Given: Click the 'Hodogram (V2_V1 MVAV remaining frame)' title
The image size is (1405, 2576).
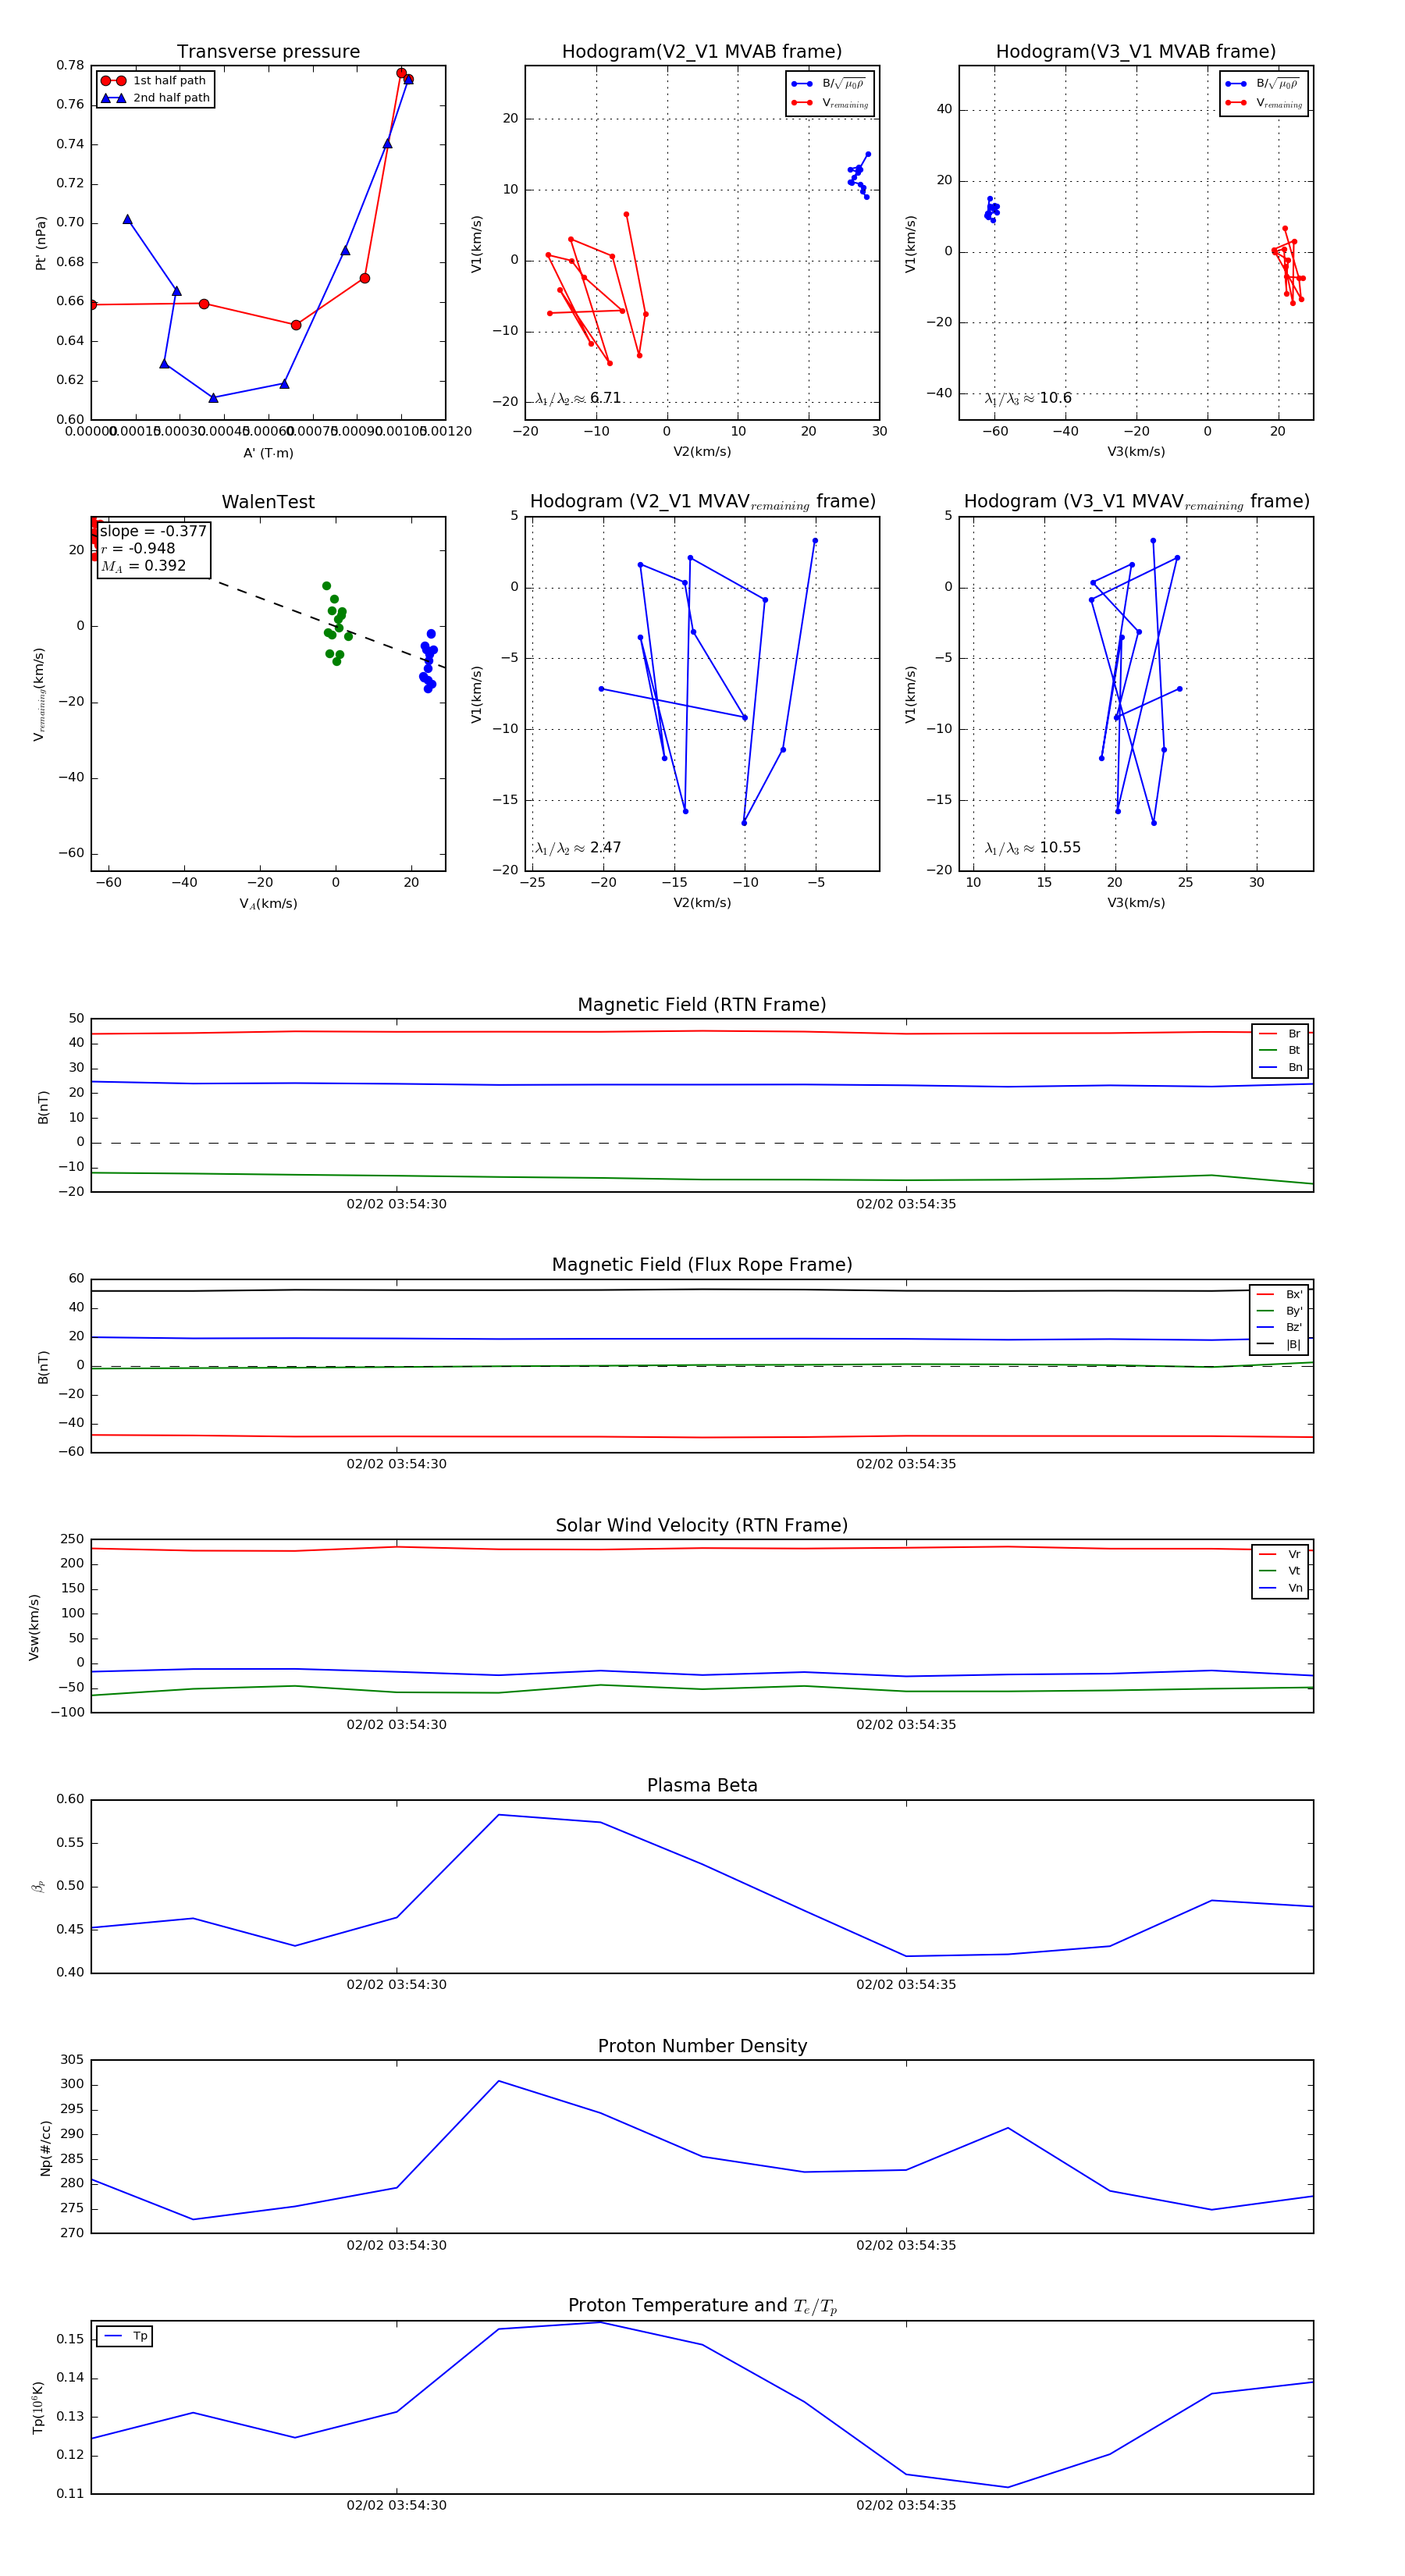Looking at the screenshot, I should click(702, 502).
